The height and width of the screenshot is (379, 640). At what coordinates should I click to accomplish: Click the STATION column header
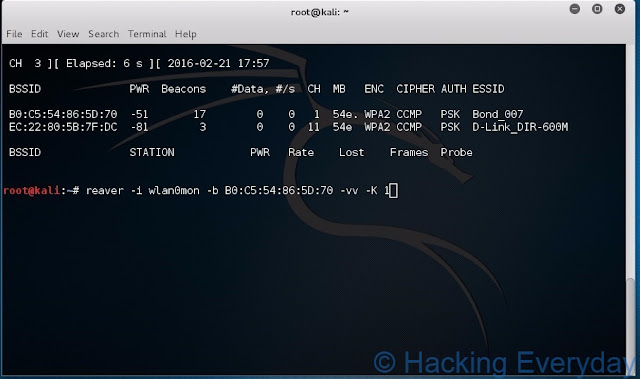(x=152, y=153)
